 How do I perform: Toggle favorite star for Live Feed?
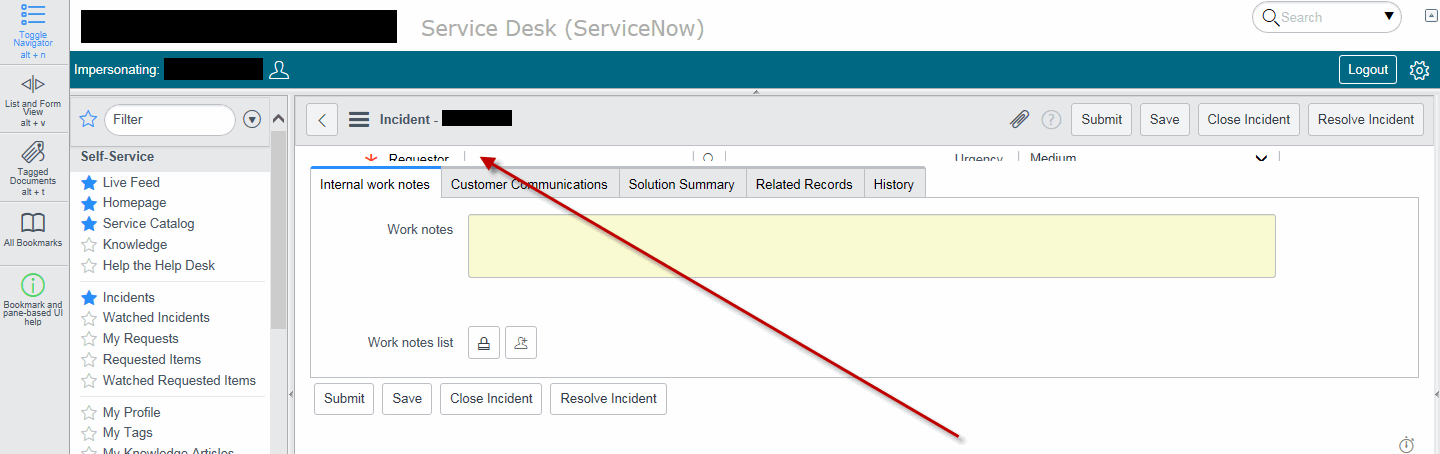pos(89,182)
